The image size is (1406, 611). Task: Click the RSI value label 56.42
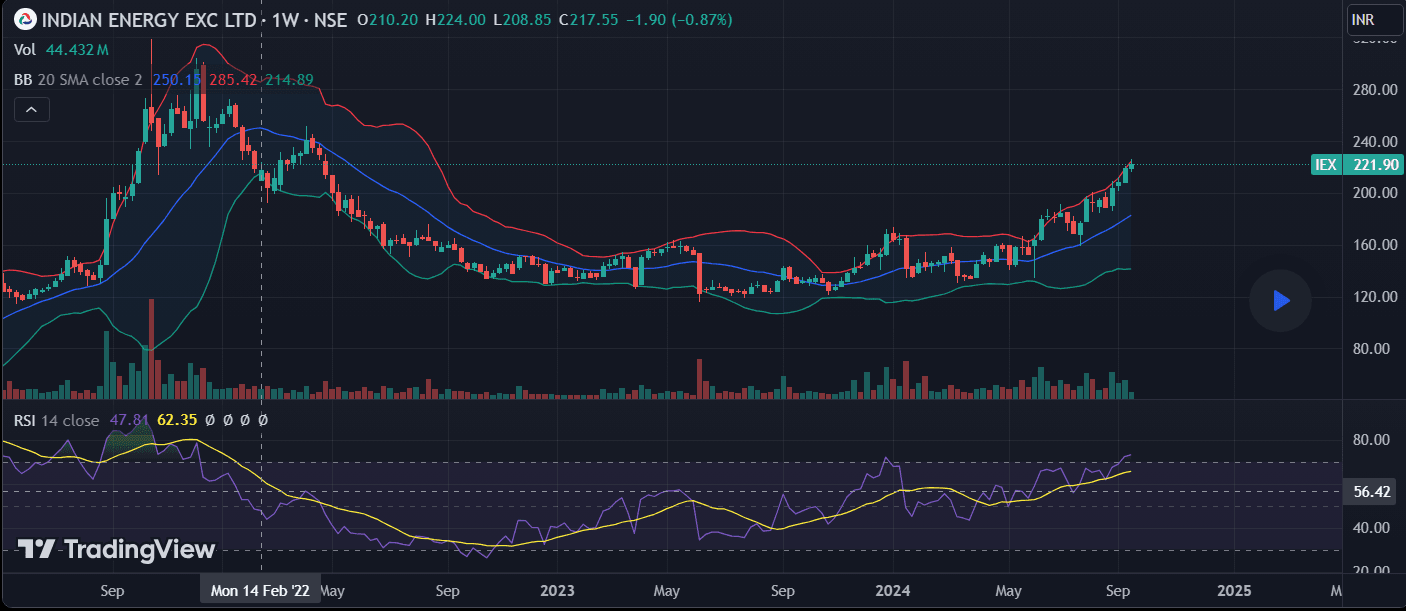pyautogui.click(x=1372, y=494)
